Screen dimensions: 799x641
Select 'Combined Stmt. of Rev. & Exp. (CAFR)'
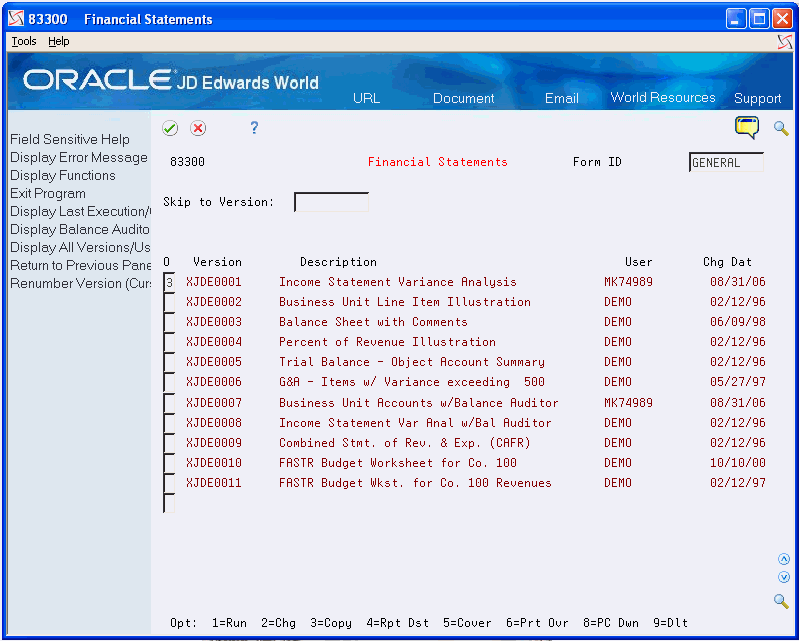point(405,443)
